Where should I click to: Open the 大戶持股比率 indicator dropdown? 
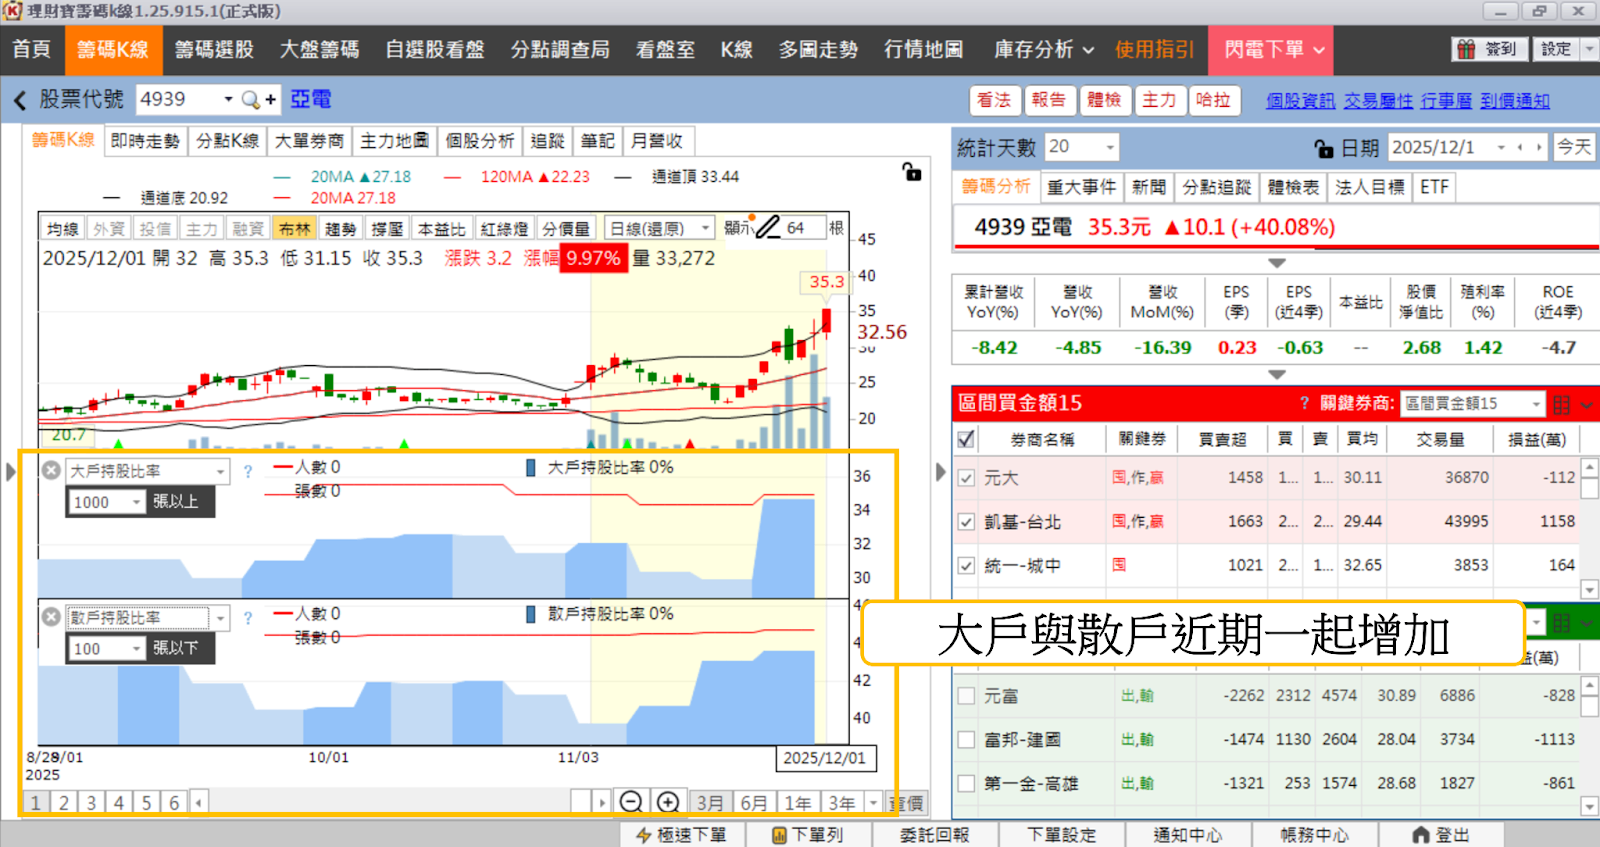(x=220, y=471)
